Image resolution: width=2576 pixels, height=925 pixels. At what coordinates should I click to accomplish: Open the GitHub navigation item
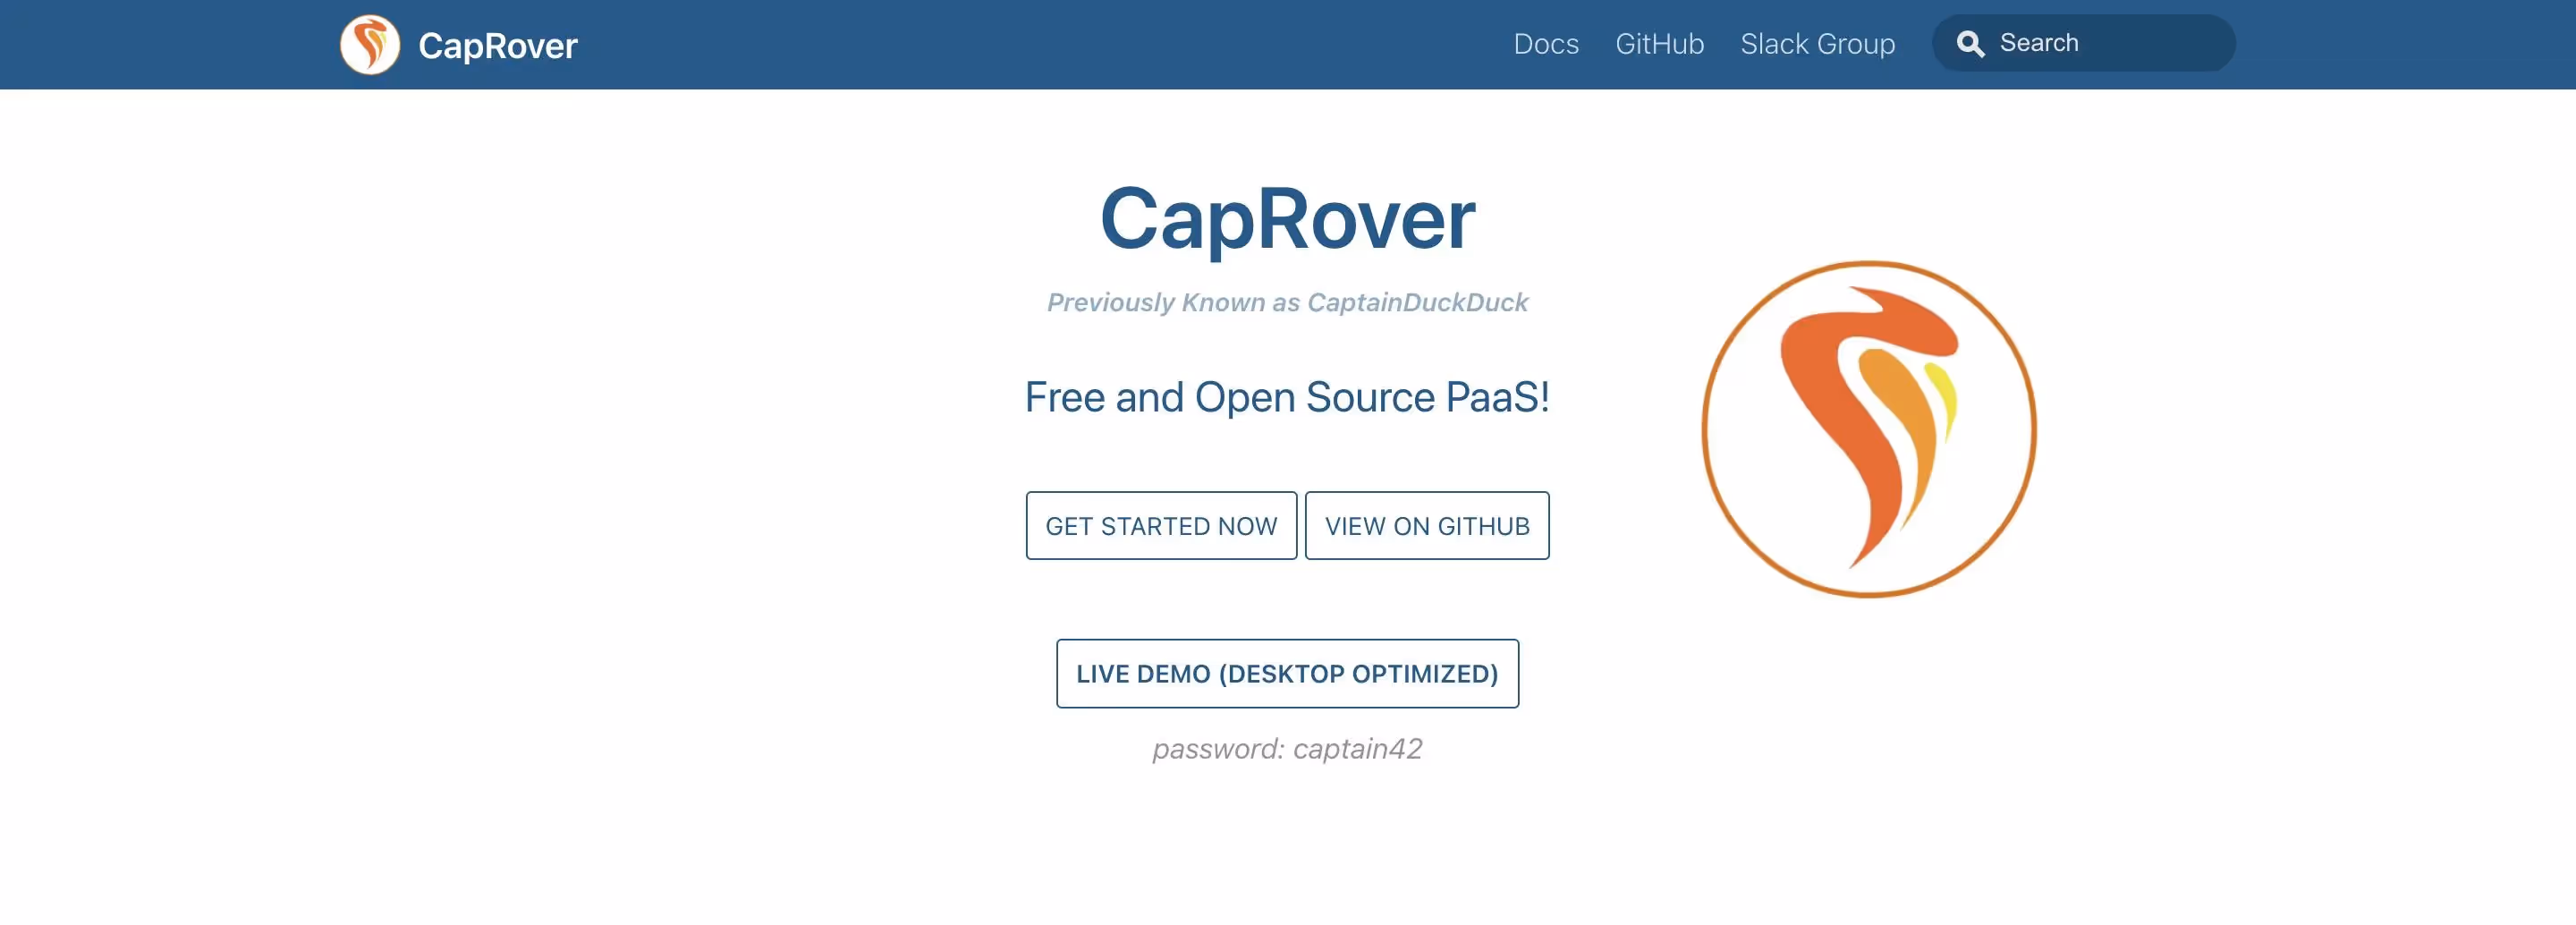[1659, 43]
